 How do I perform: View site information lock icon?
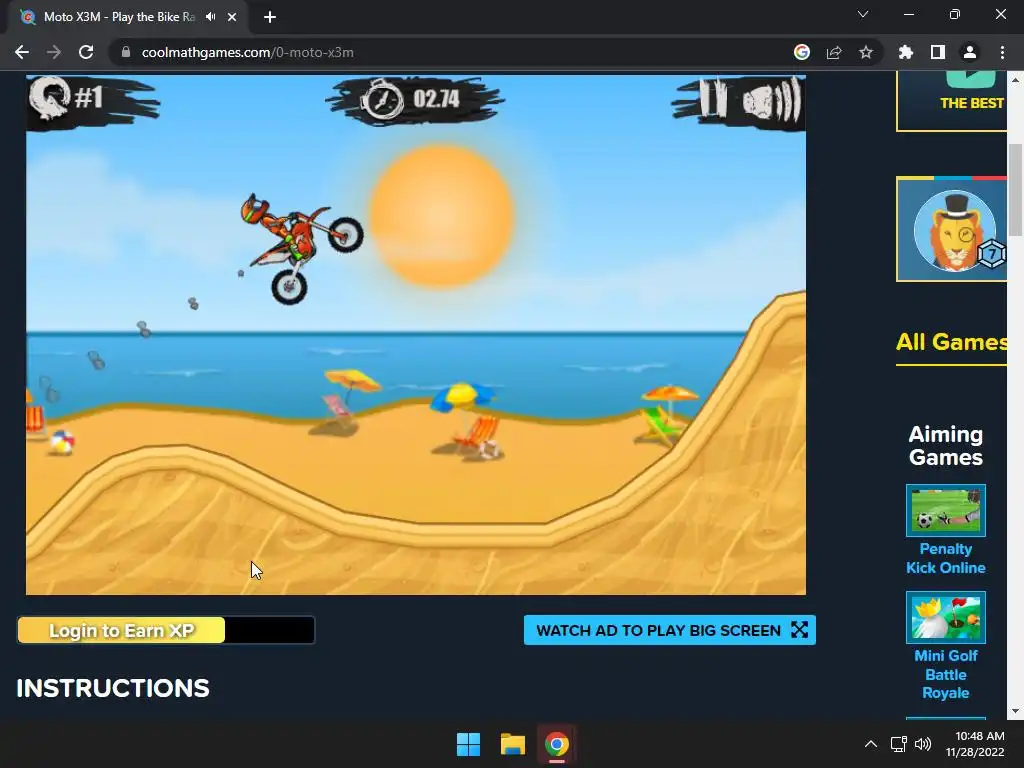[x=126, y=52]
